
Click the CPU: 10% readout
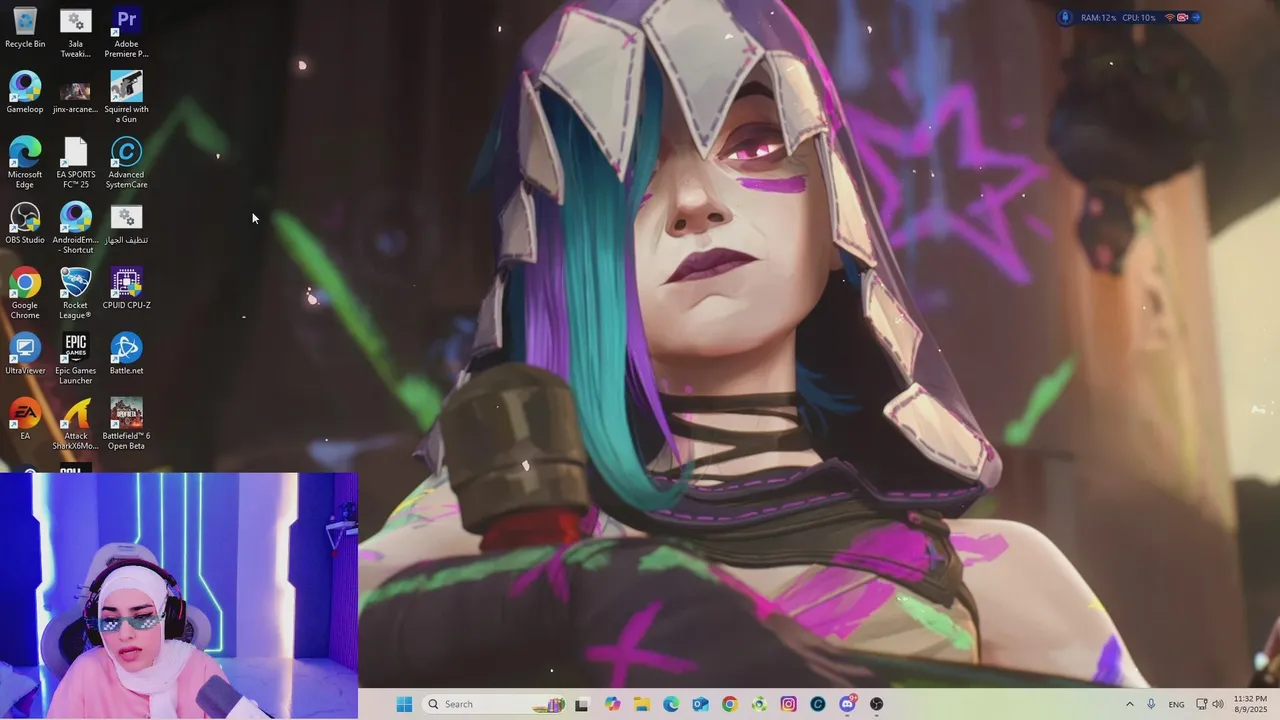[x=1139, y=17]
